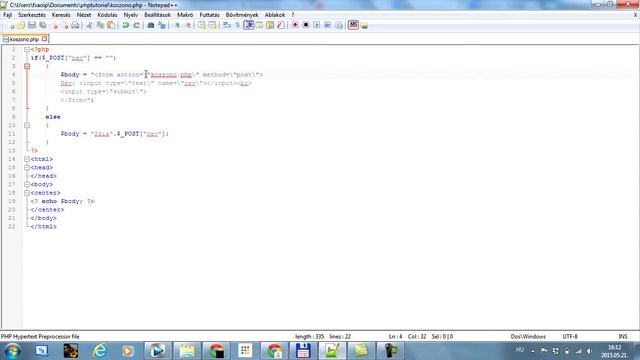Open the Szerkesztés menu
The height and width of the screenshot is (360, 640).
point(32,15)
